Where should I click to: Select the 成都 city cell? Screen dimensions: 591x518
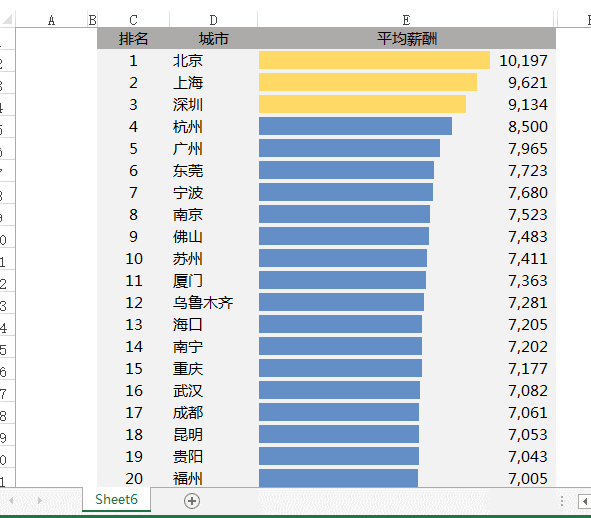(x=213, y=412)
